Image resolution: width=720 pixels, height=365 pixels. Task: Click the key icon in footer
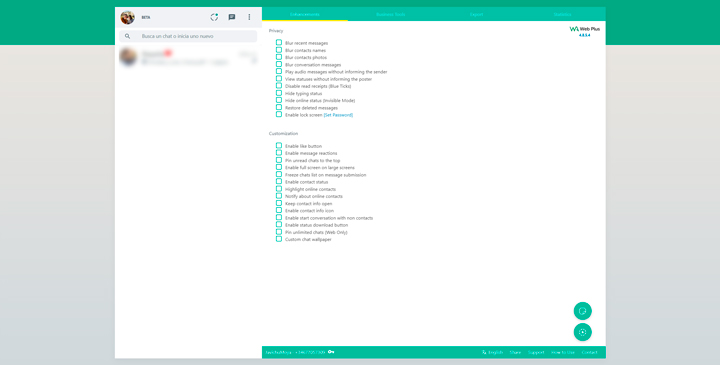click(x=331, y=352)
